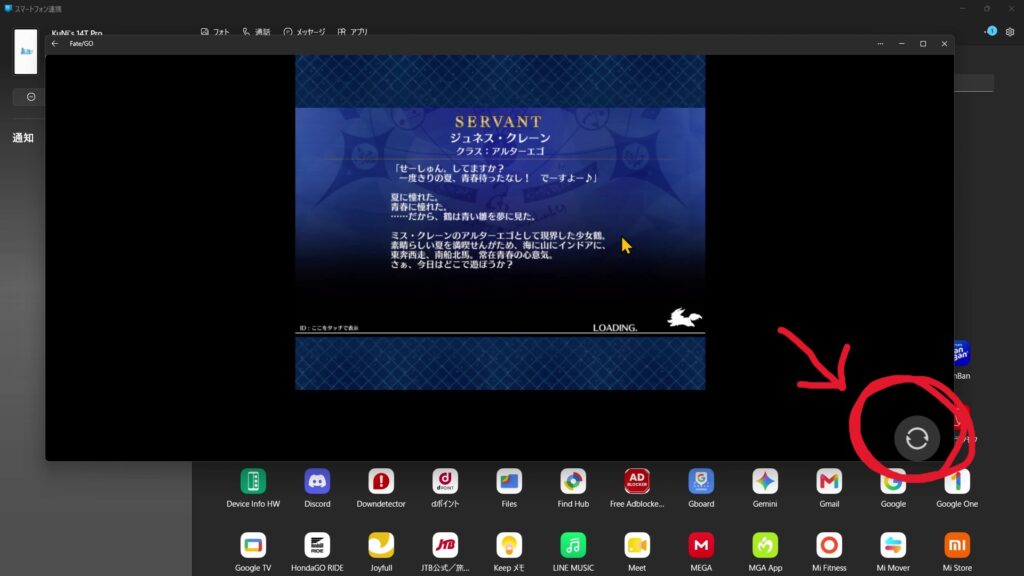Tap the 'ID : ここをタッチで表示' text

329,328
